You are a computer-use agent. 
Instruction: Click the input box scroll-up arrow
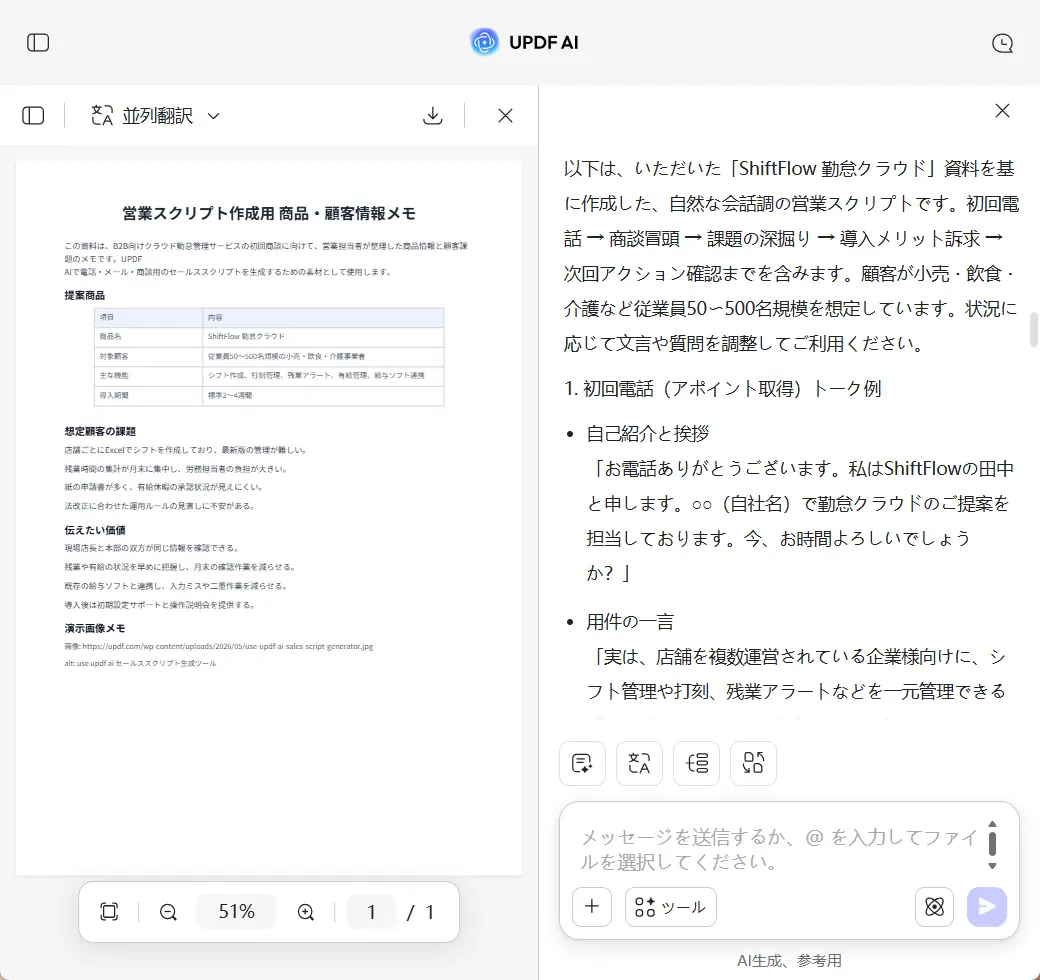(992, 824)
